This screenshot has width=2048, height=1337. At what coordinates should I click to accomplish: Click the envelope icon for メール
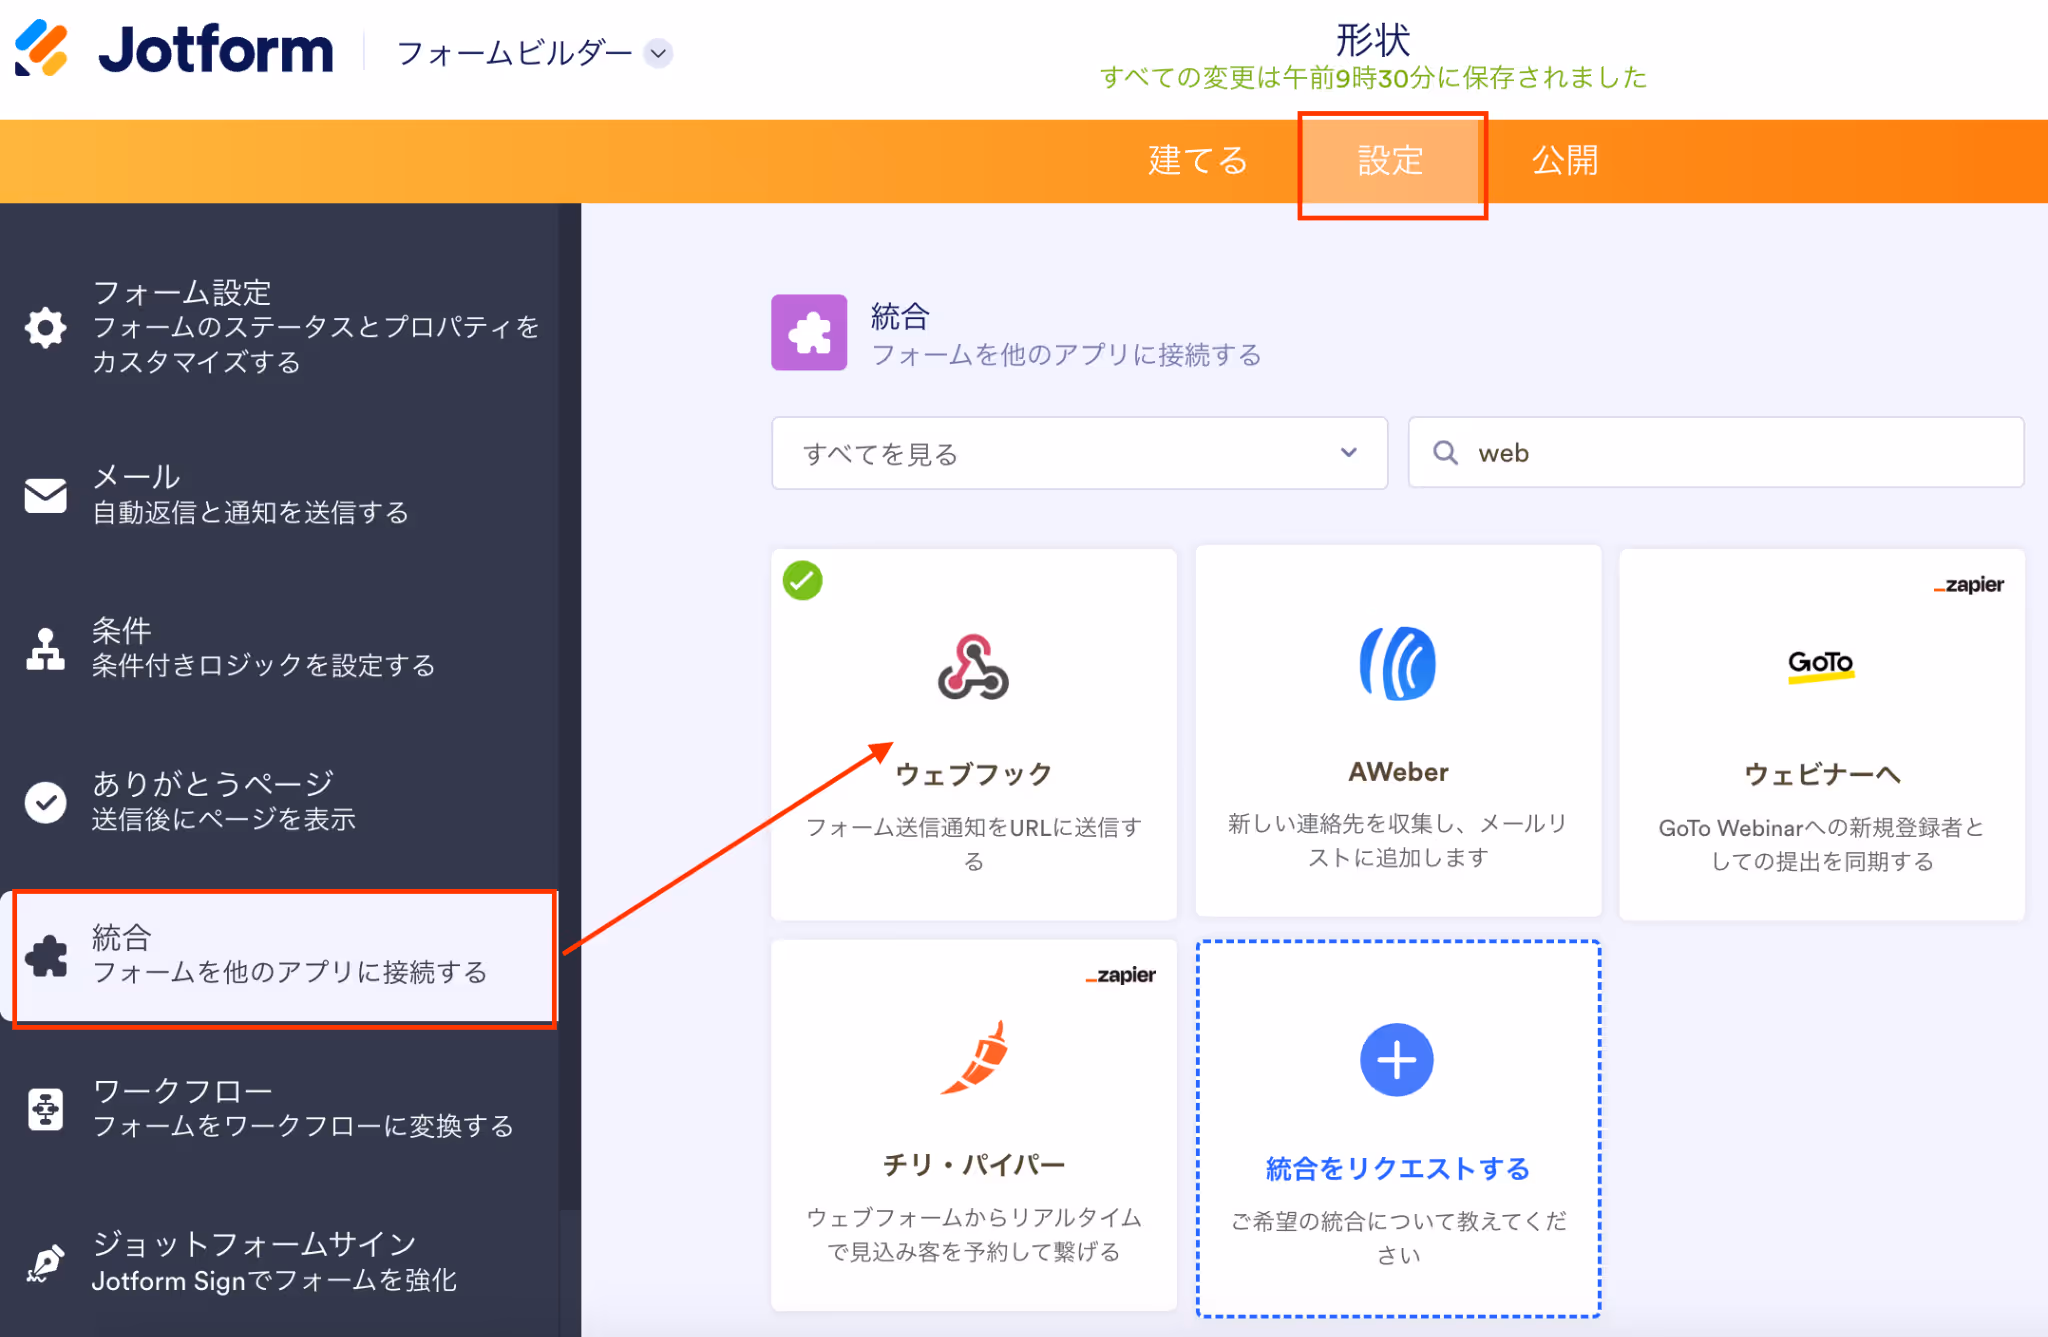coord(45,495)
